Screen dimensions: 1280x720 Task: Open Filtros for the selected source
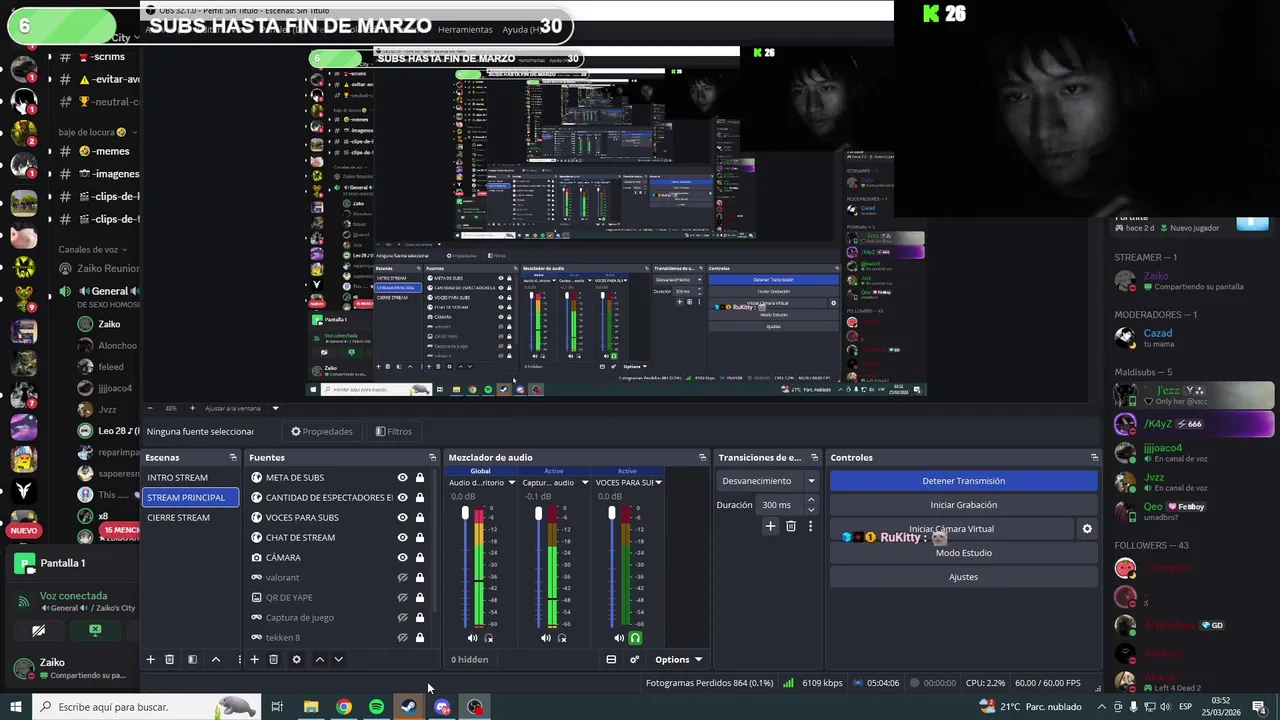pos(393,432)
